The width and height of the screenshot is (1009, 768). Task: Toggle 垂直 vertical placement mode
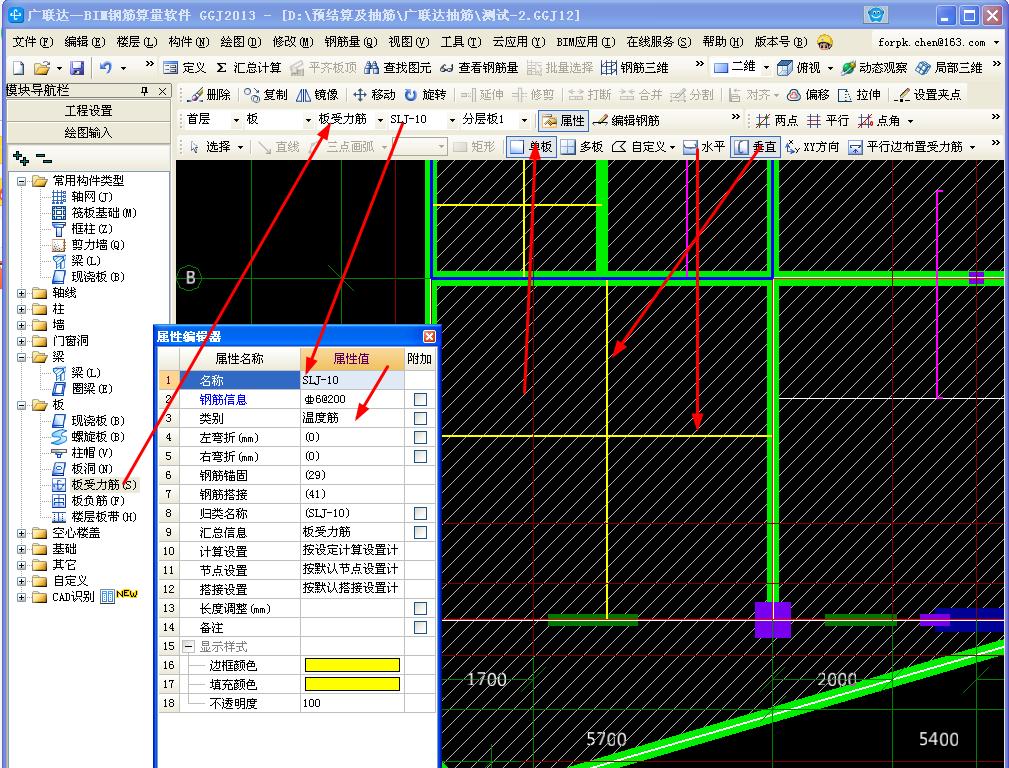(755, 147)
